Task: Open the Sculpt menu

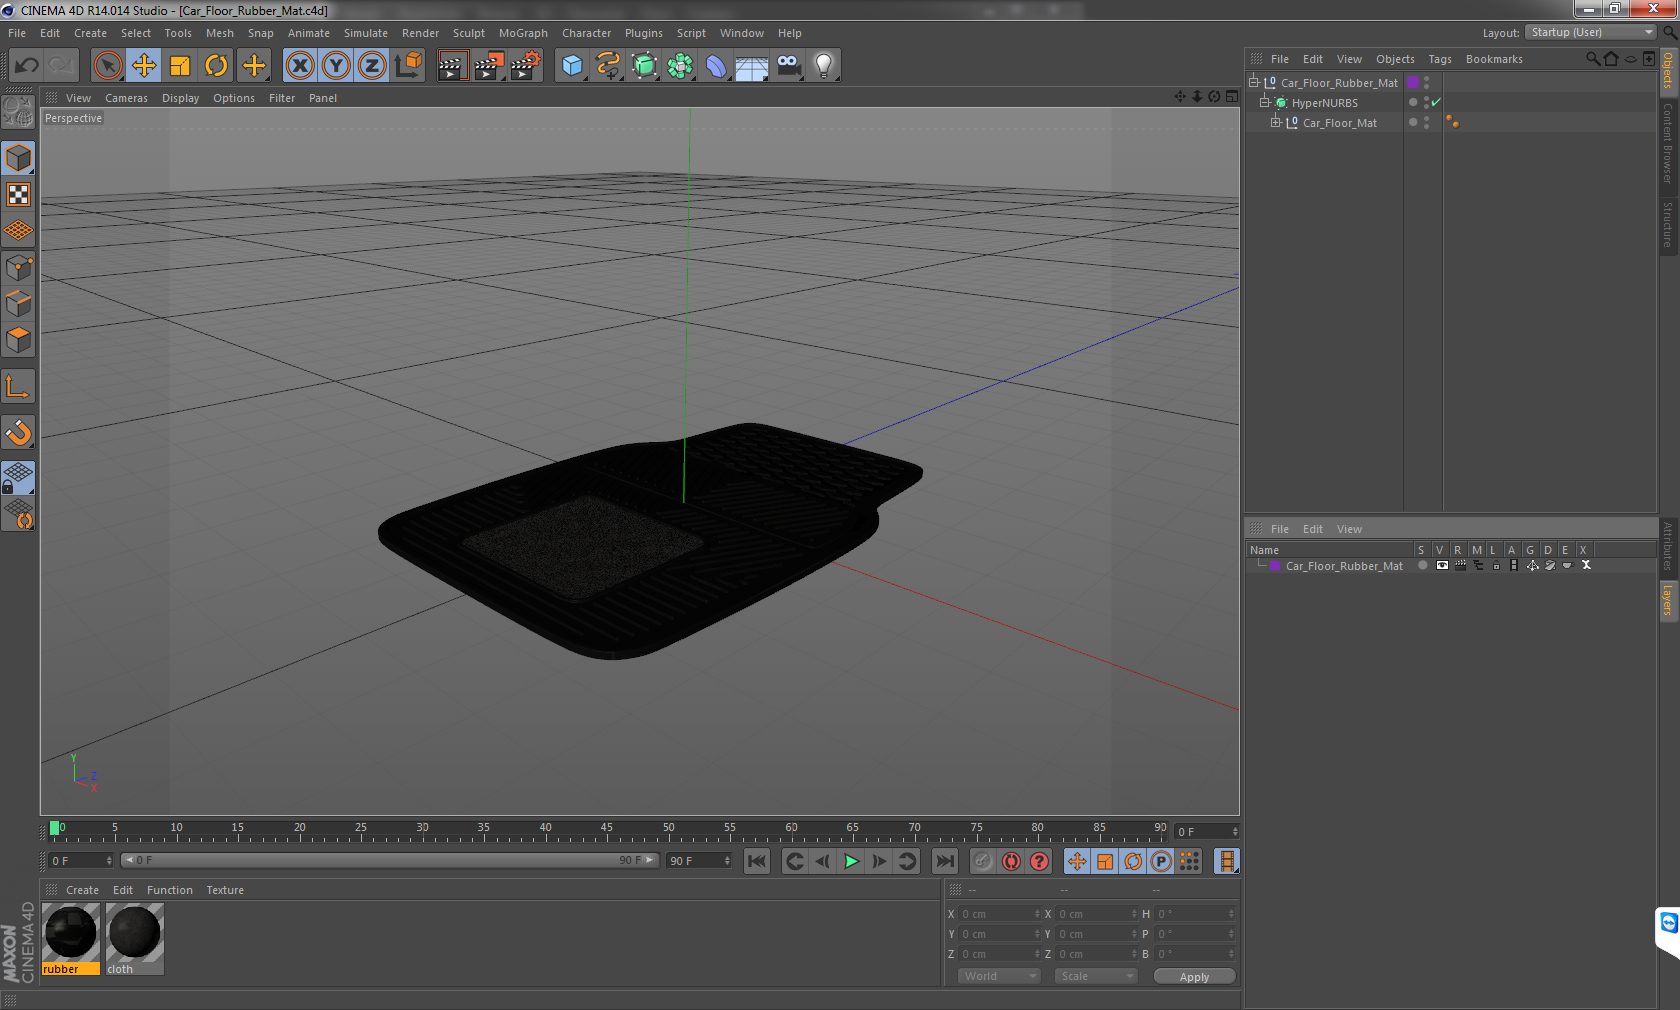Action: point(468,33)
